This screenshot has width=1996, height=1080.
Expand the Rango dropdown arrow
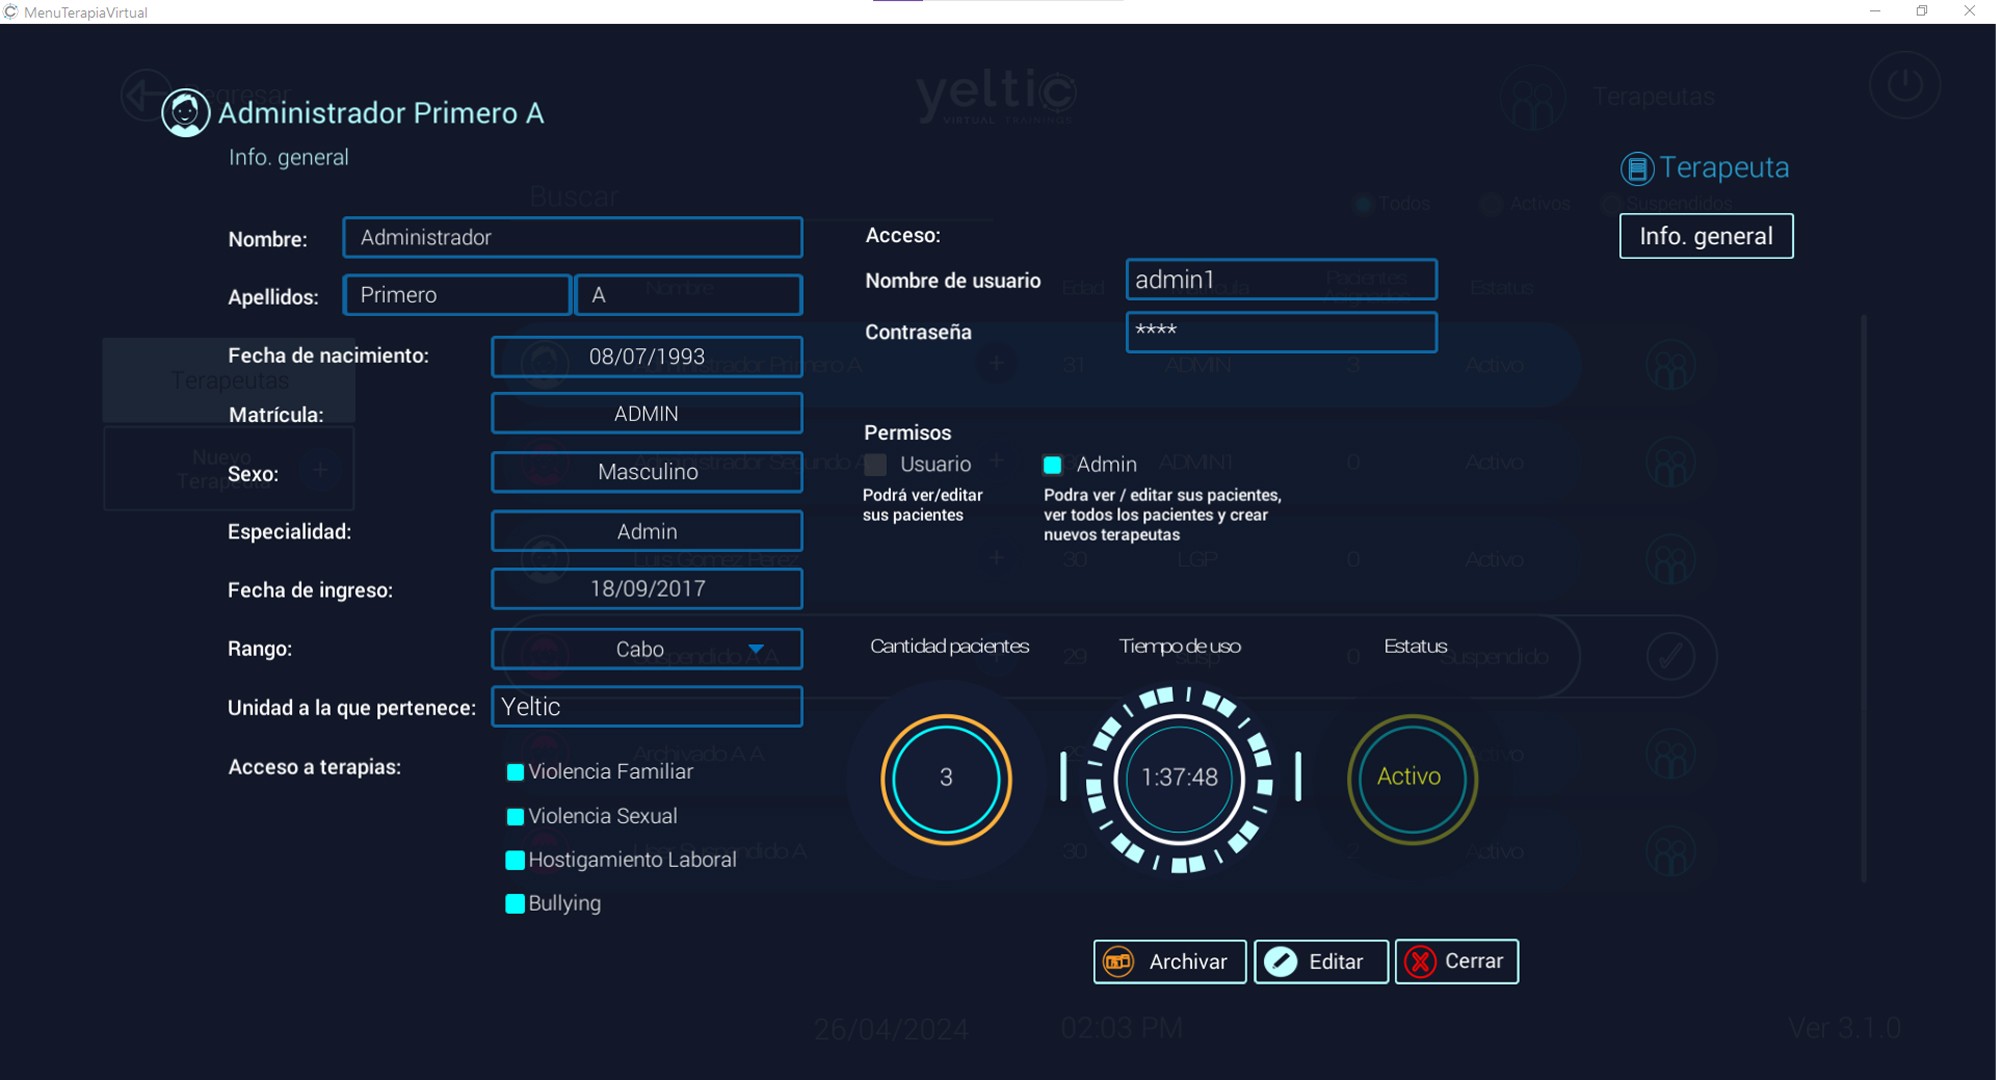point(756,649)
